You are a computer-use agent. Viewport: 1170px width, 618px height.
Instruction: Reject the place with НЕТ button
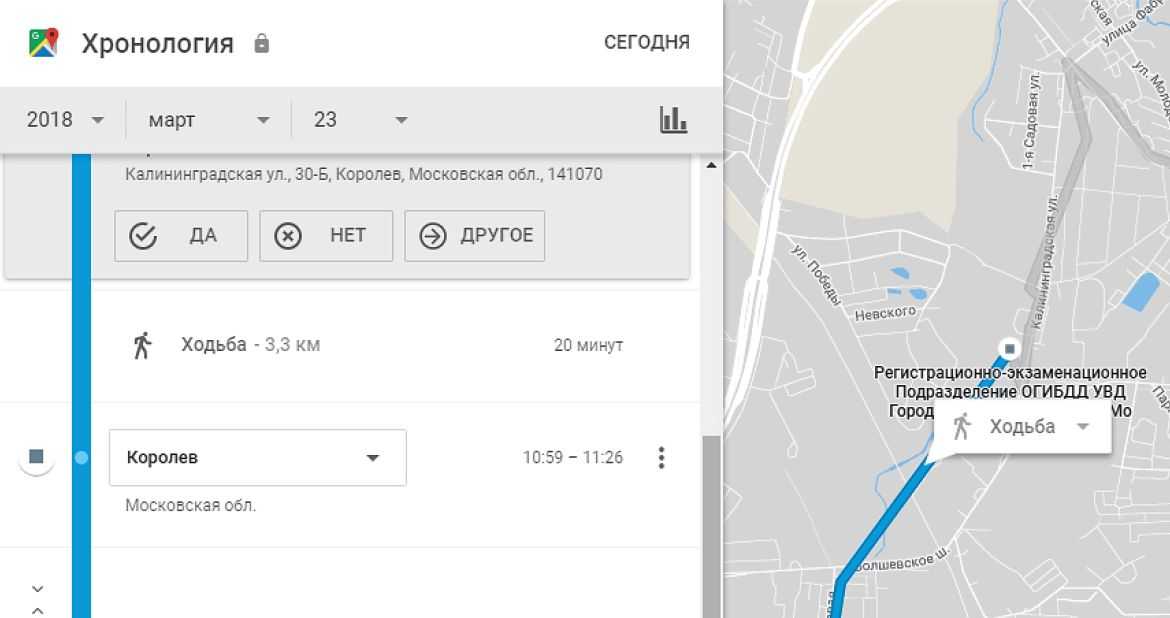tap(326, 236)
